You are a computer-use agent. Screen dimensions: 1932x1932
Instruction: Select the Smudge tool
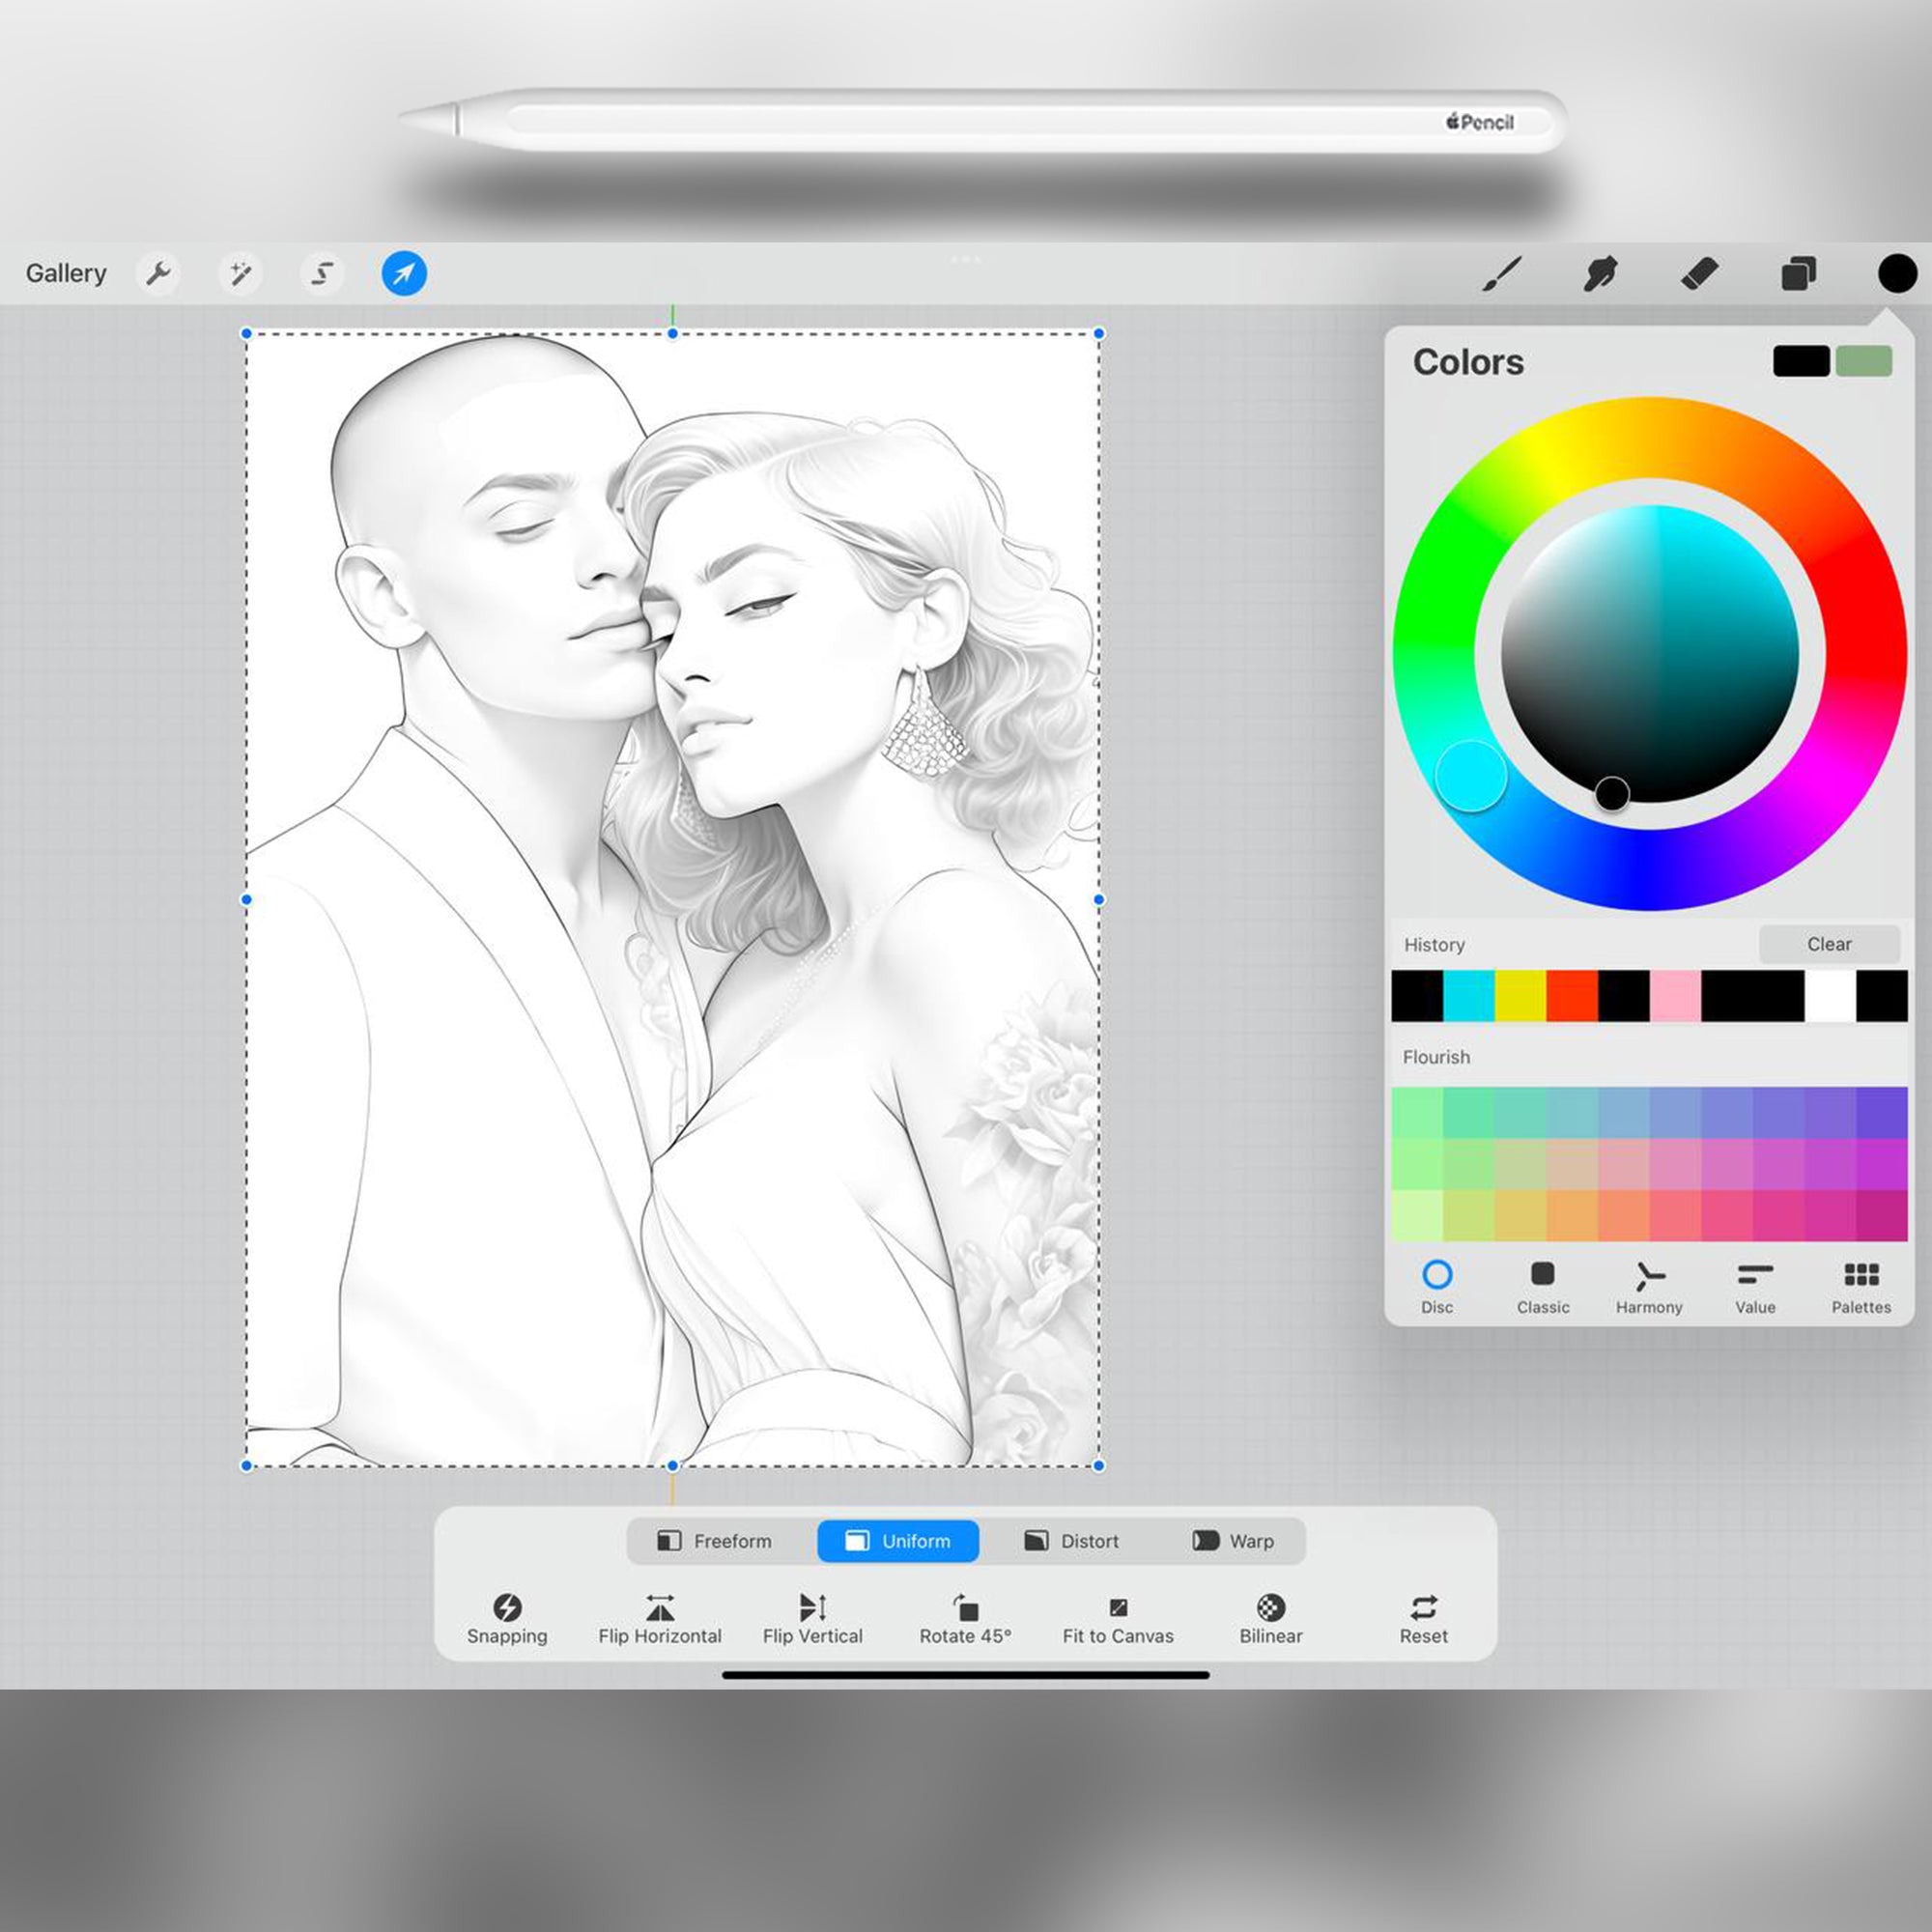pos(1602,273)
